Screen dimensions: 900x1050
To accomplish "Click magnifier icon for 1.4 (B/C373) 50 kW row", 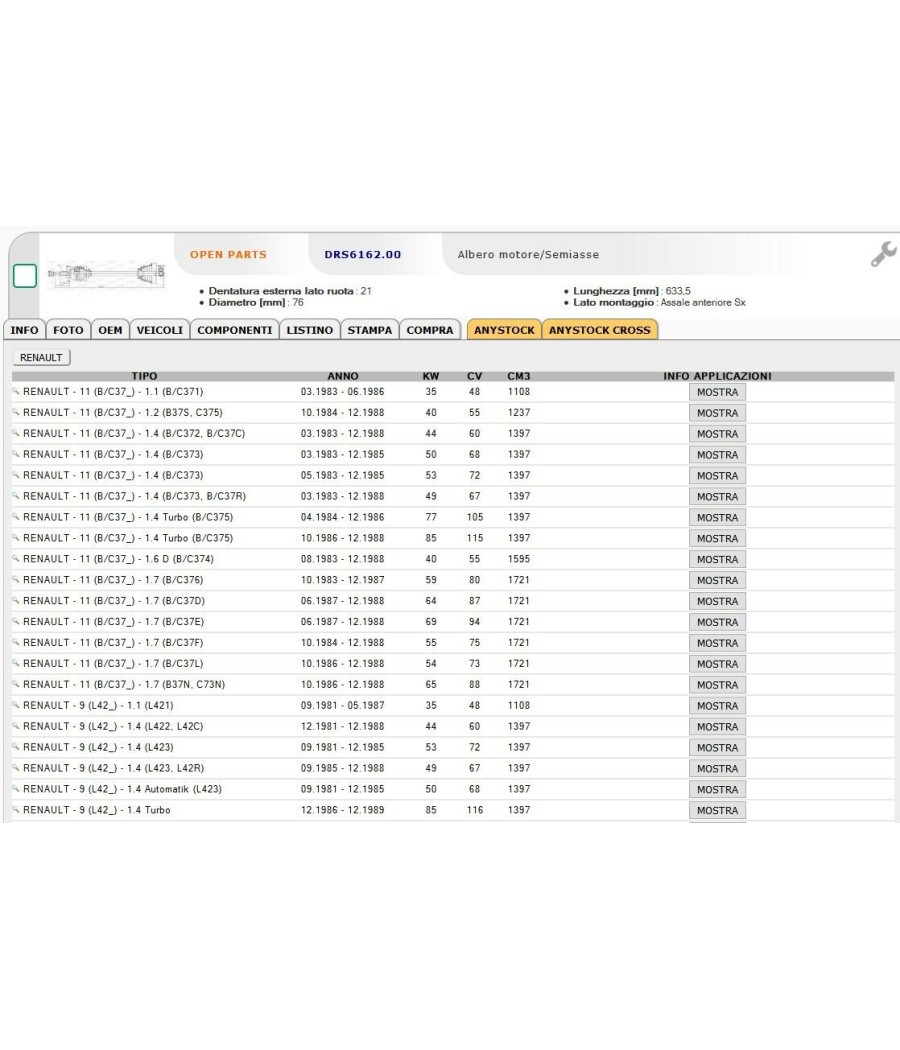I will pos(15,453).
